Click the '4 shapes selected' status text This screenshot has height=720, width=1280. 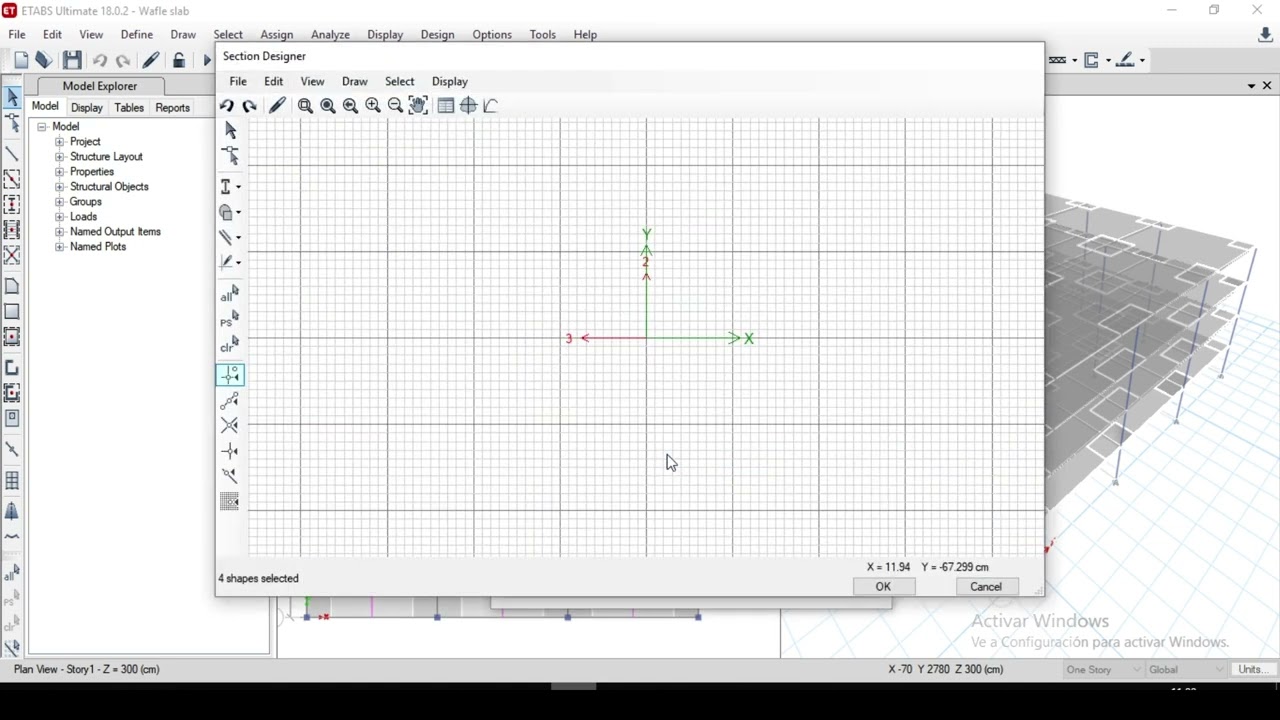(x=258, y=578)
